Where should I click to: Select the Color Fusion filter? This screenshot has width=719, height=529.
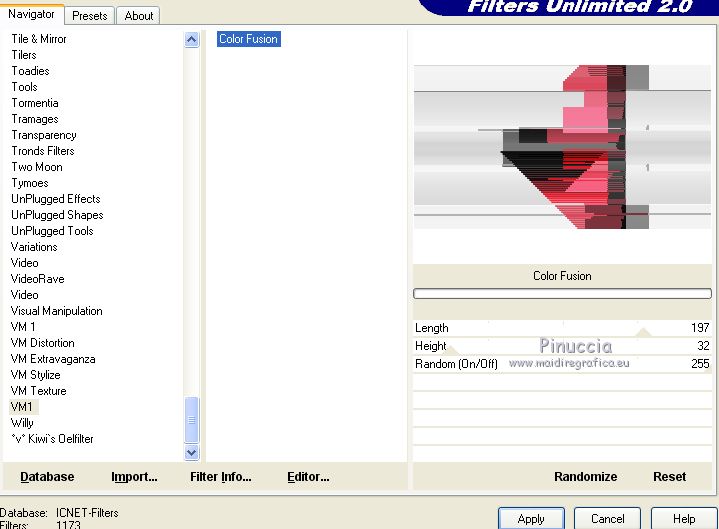(x=249, y=39)
